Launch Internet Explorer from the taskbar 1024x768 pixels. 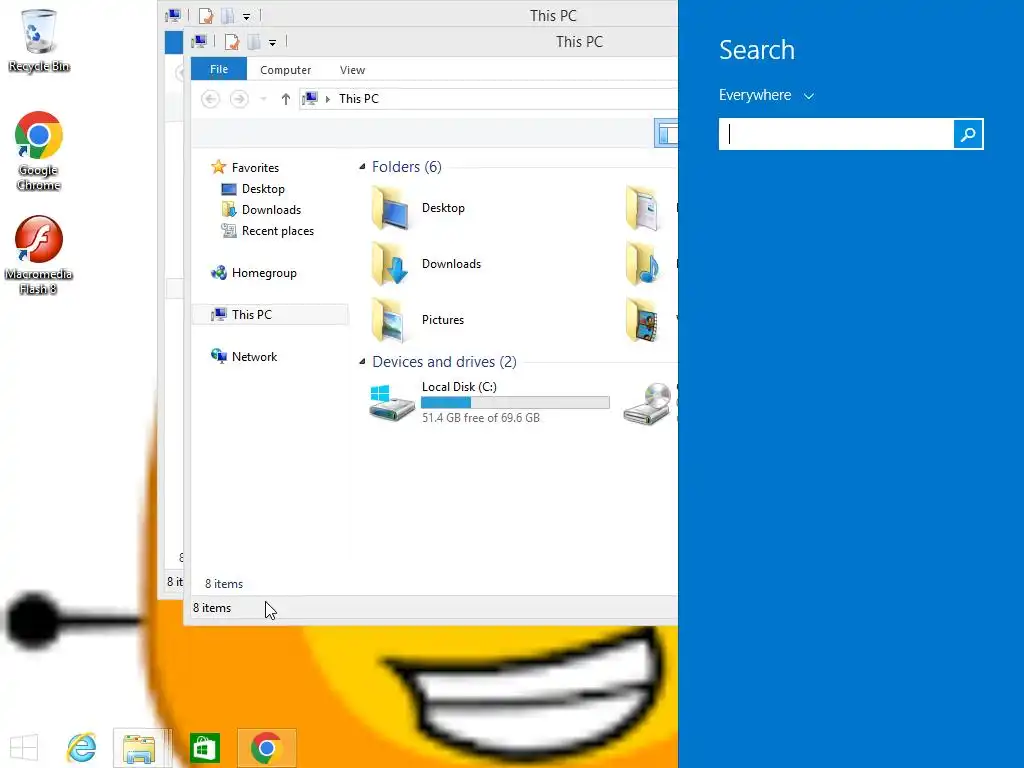[82, 748]
